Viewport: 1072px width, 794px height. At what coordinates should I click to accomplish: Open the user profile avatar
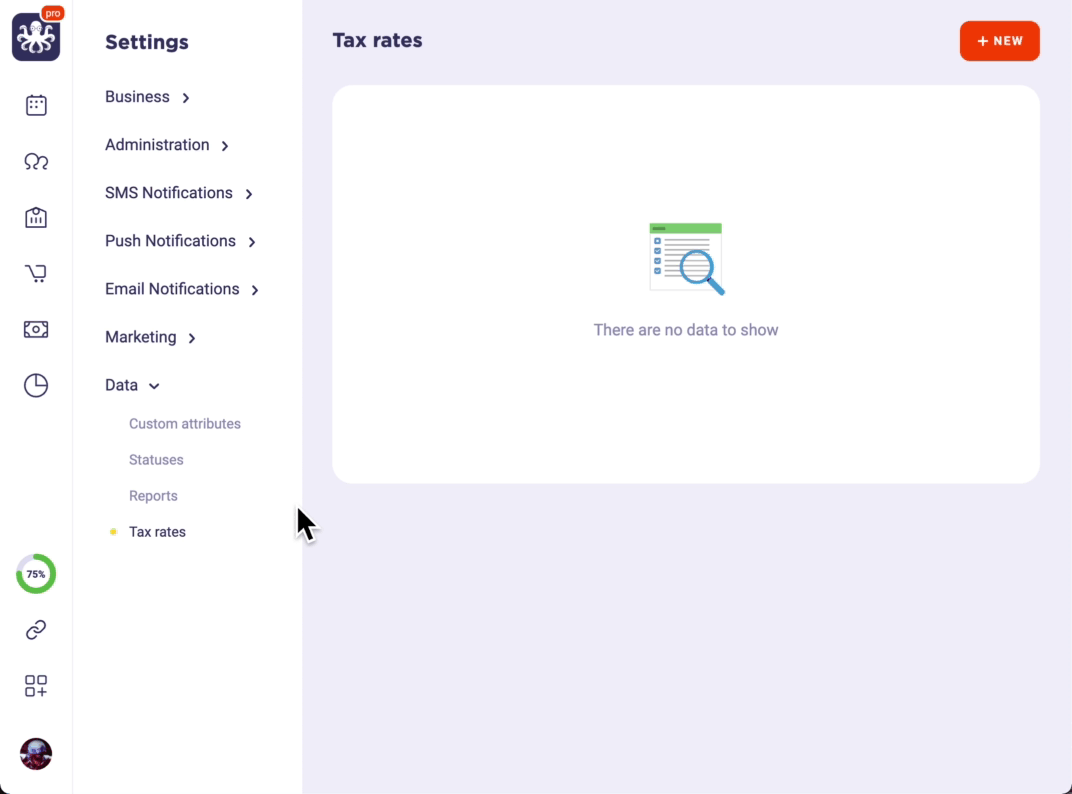[36, 754]
